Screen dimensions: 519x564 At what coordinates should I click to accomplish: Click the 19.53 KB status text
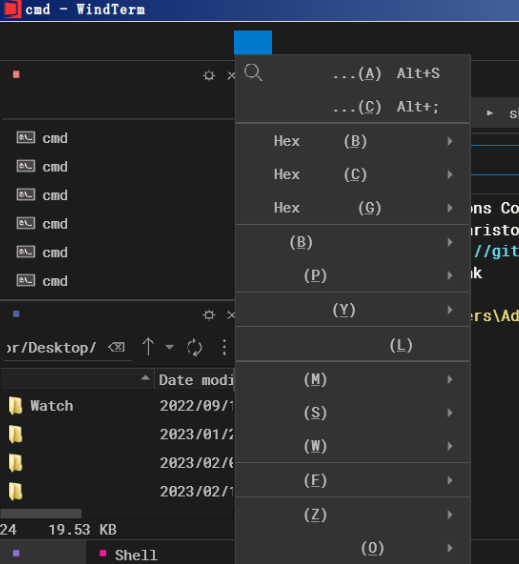point(82,529)
